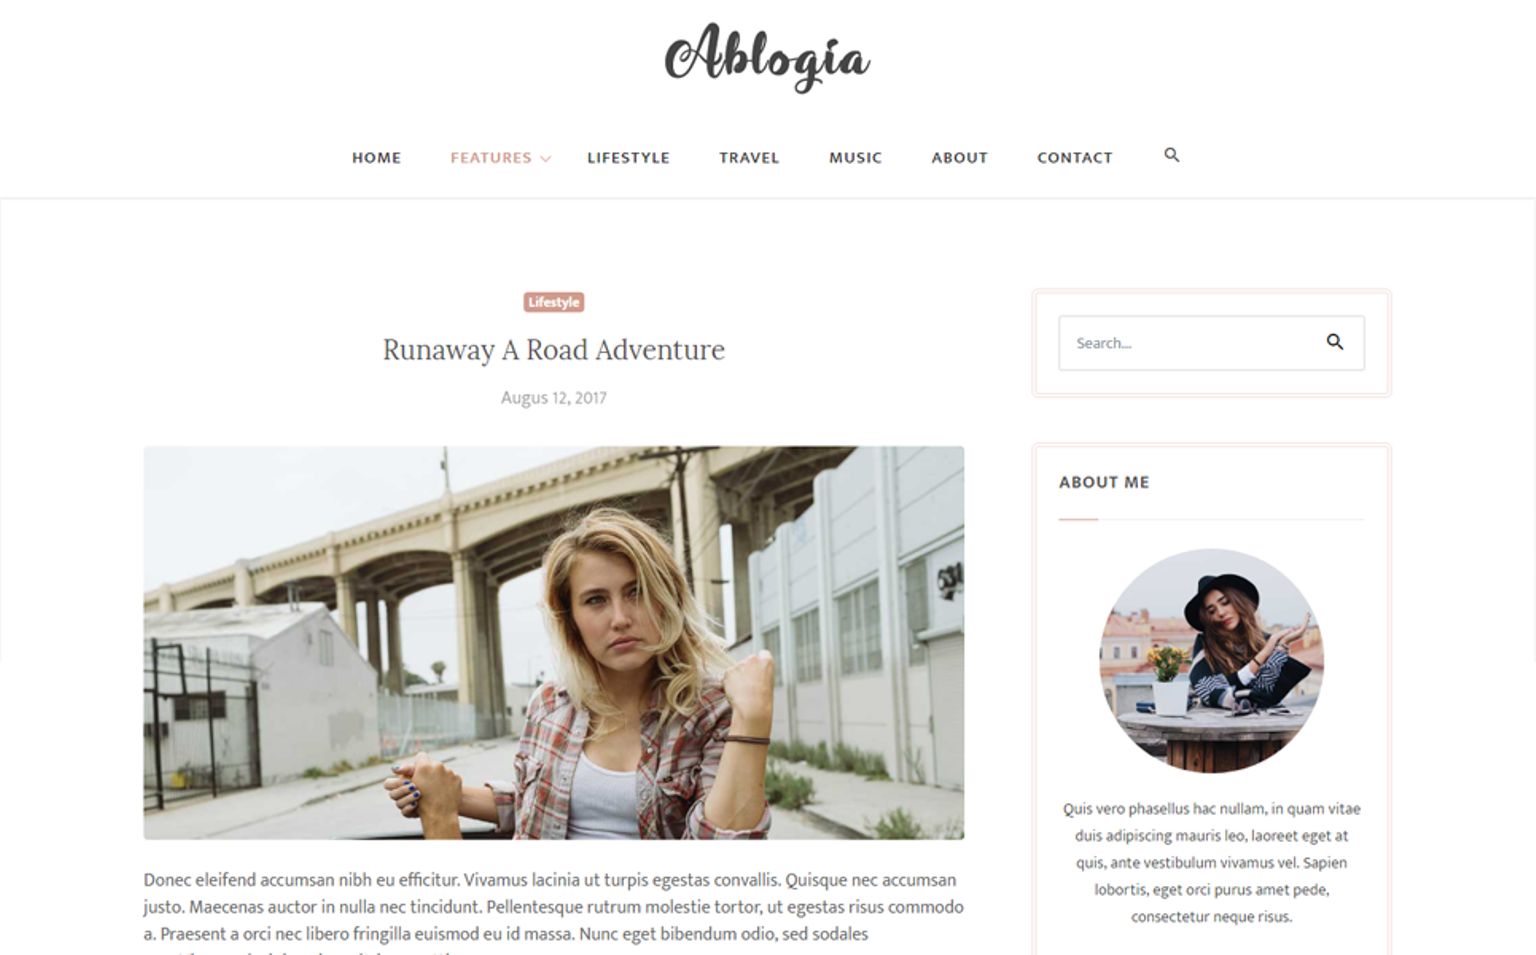This screenshot has height=955, width=1536.
Task: Open the featured post photo of woman
Action: click(x=553, y=642)
